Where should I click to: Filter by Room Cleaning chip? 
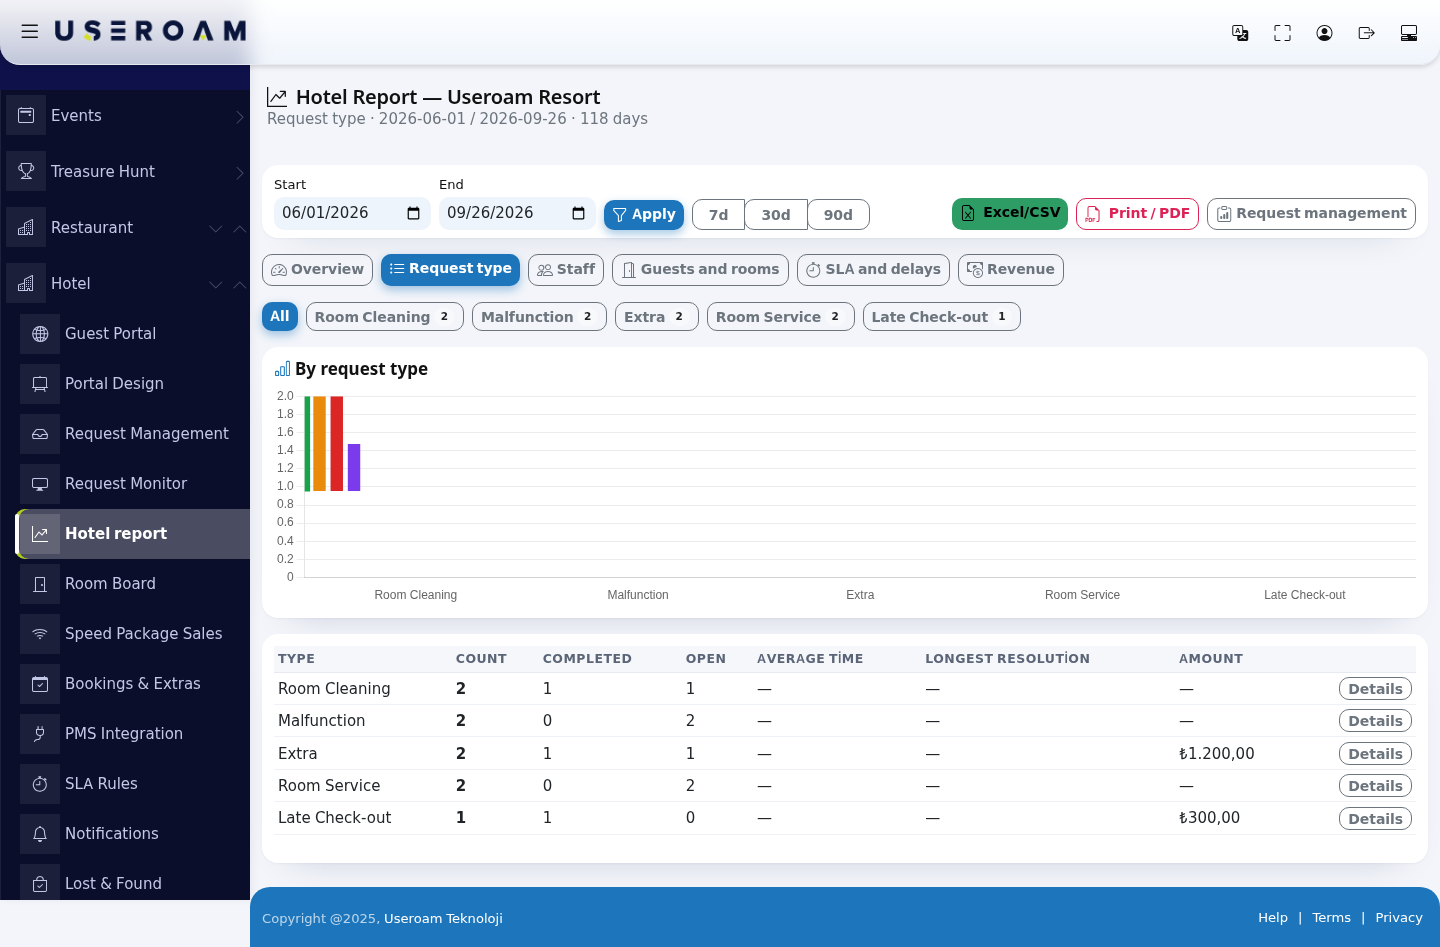[x=385, y=317]
